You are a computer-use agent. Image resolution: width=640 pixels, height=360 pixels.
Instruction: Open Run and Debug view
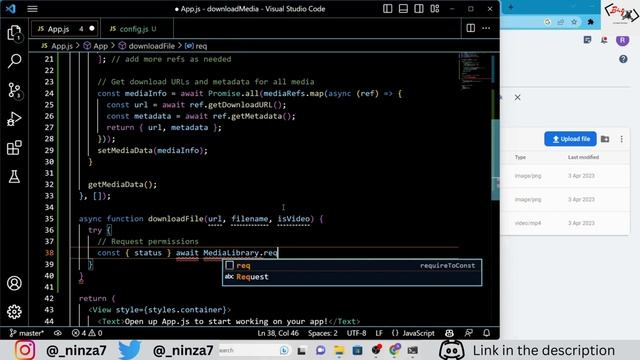click(x=14, y=119)
